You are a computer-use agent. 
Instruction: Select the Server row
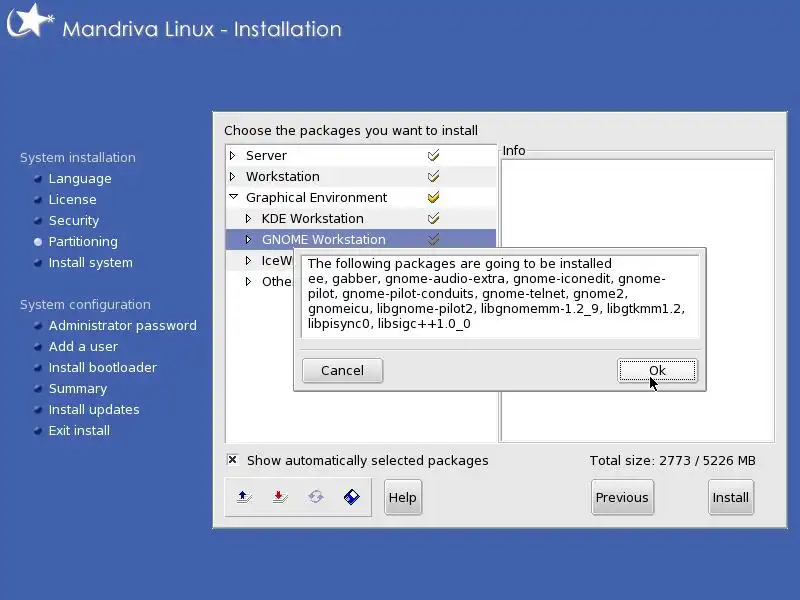tap(361, 155)
